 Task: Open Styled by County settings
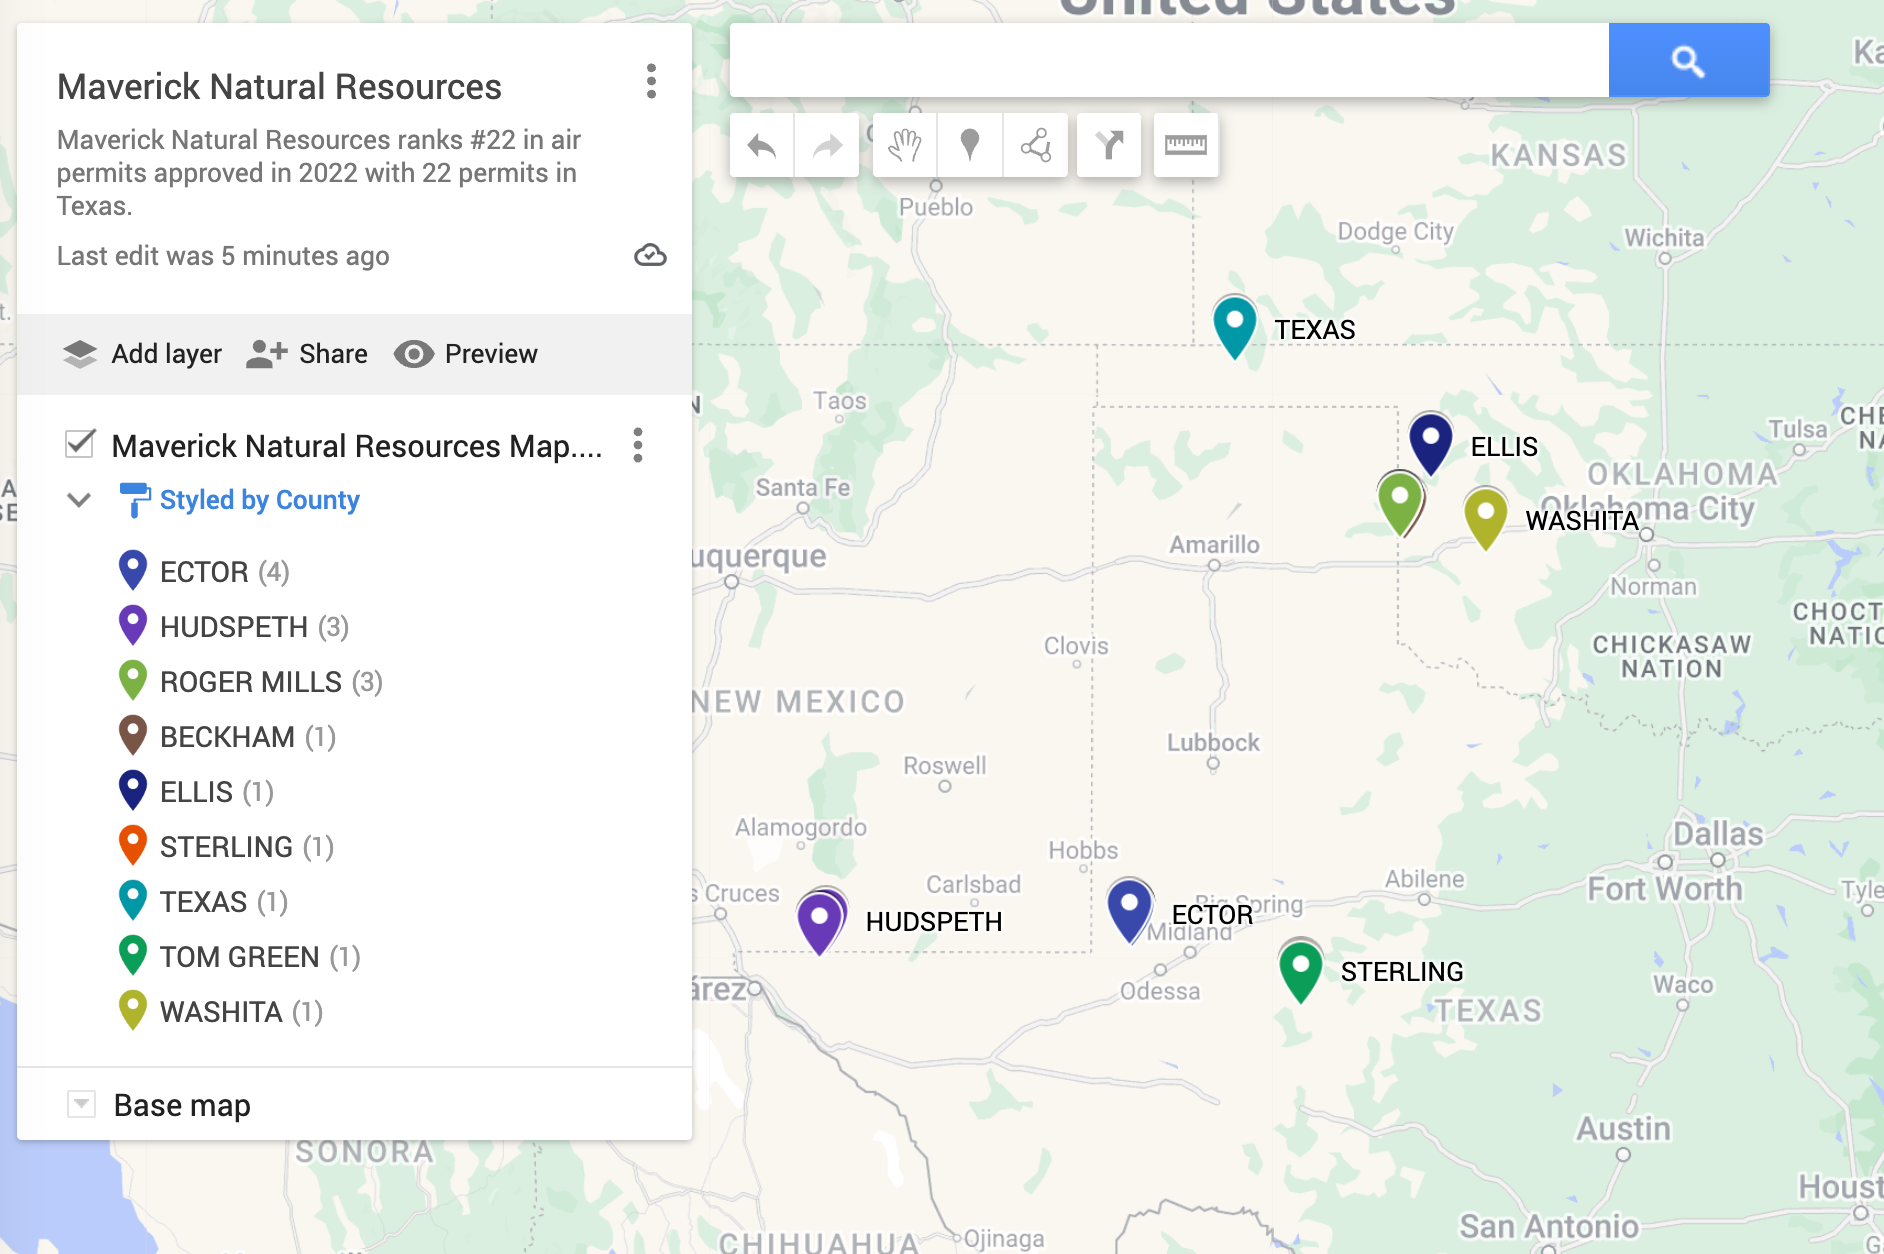[259, 499]
